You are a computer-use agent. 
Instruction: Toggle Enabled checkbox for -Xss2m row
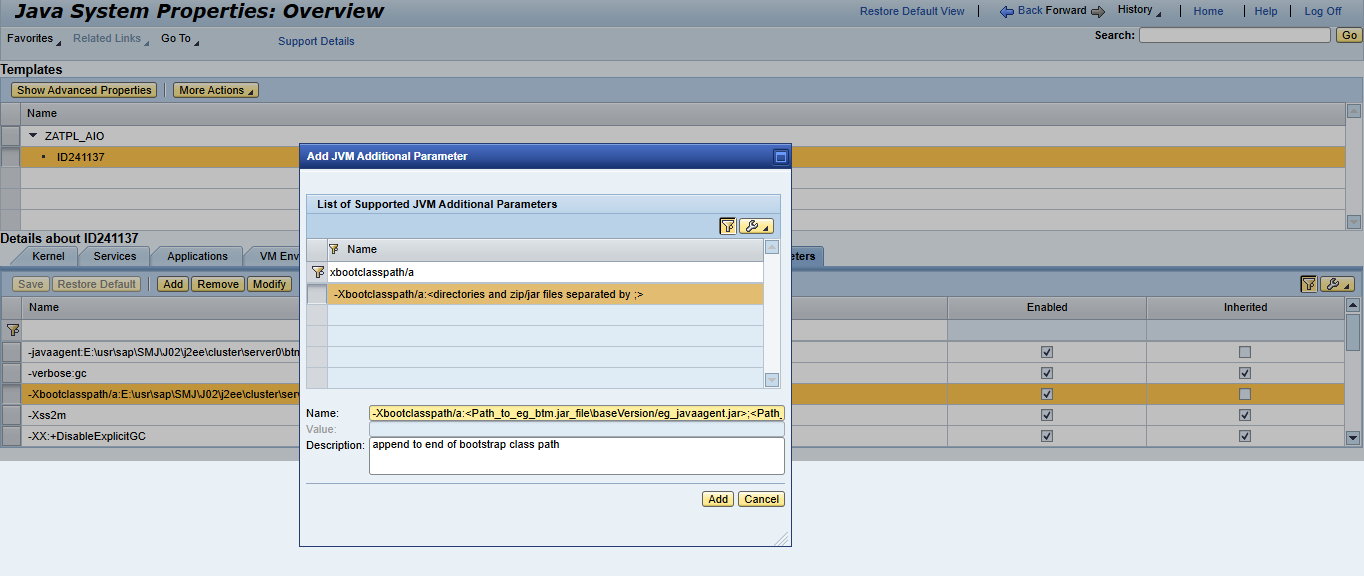pos(1047,415)
